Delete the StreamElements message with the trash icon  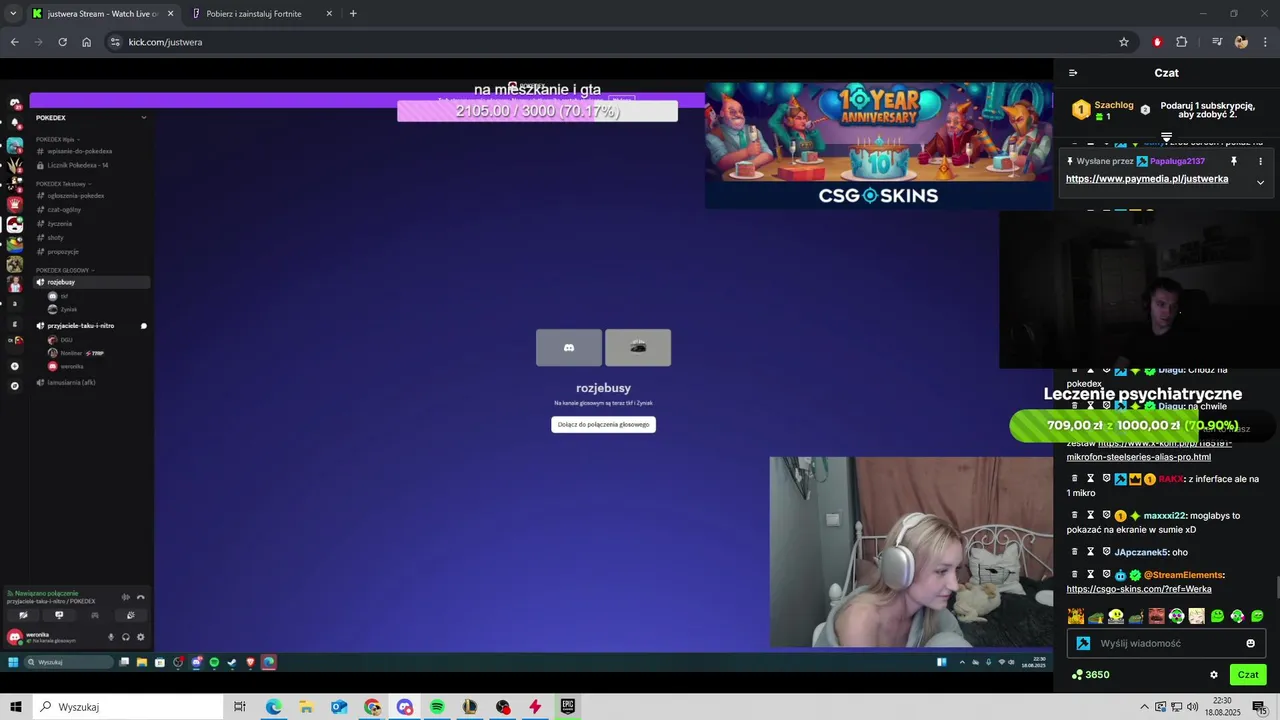pyautogui.click(x=1075, y=575)
